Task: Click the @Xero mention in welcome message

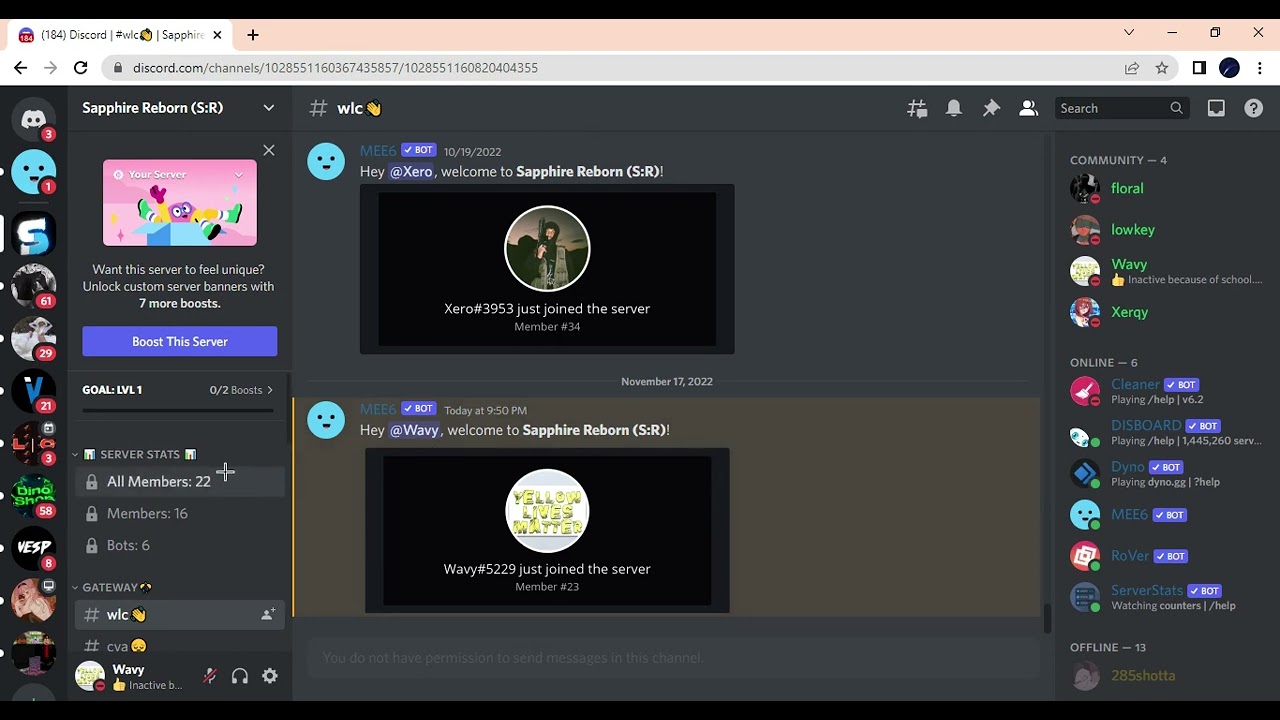Action: pos(411,172)
